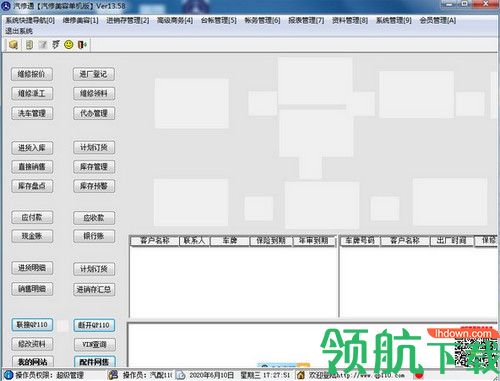Open the 报表管理[7] menu
Screen dimensions: 500x381
pyautogui.click(x=306, y=21)
